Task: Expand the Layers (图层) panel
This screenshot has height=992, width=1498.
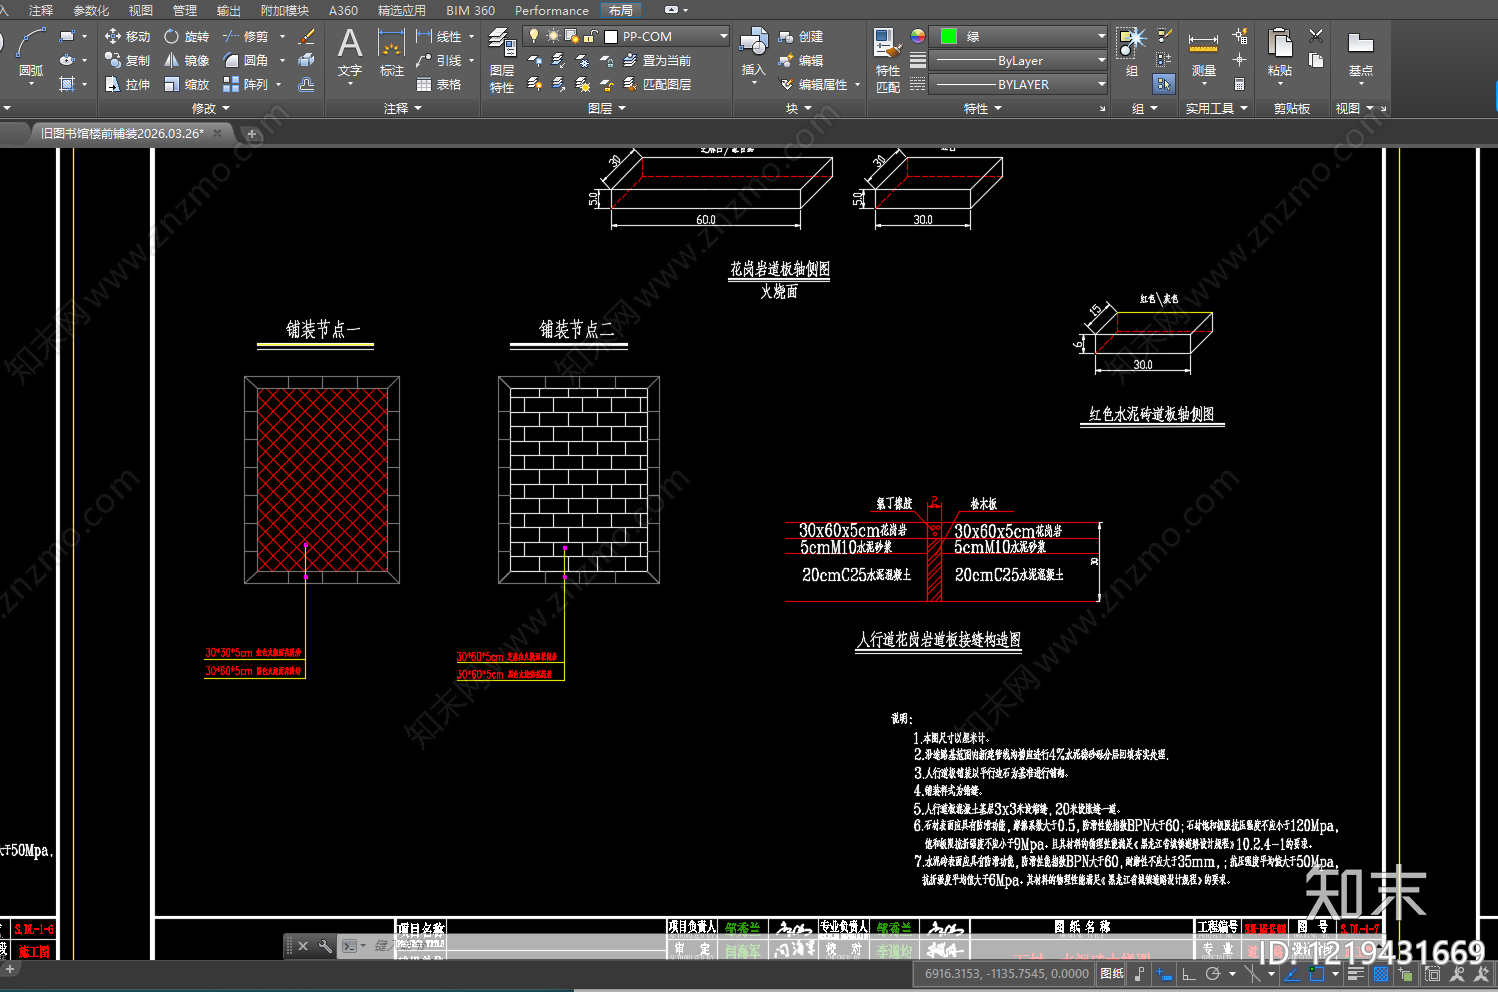Action: click(607, 108)
